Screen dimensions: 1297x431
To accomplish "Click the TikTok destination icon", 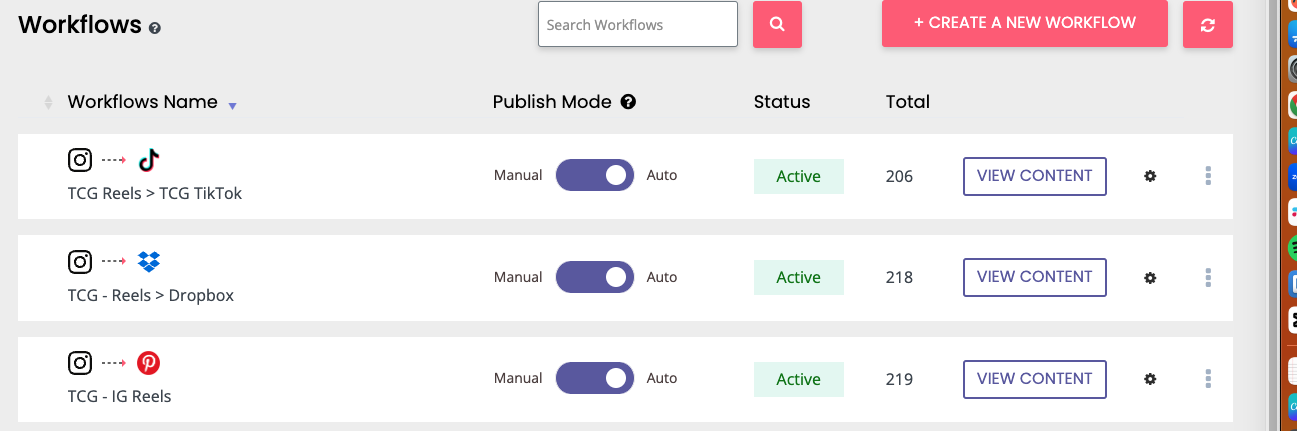I will 149,160.
